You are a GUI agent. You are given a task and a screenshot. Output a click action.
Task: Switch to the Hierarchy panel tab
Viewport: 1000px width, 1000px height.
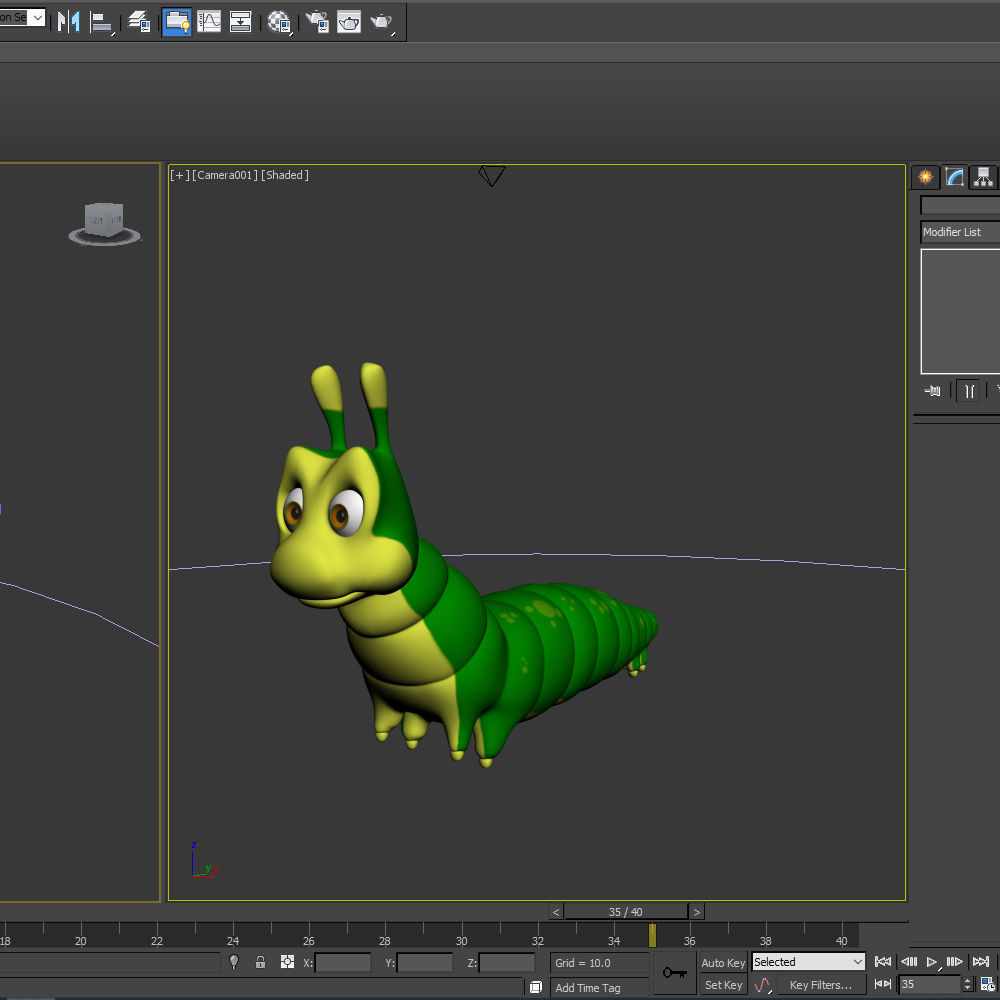pos(983,177)
